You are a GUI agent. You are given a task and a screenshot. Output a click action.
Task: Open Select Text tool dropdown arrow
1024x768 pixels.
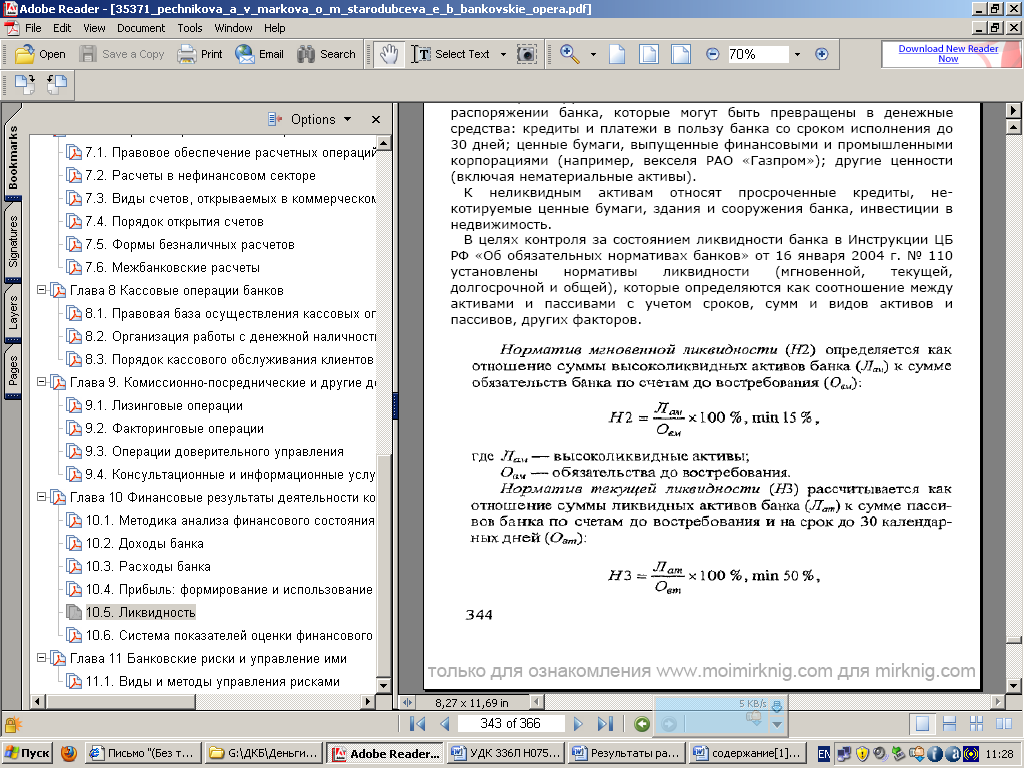click(503, 54)
